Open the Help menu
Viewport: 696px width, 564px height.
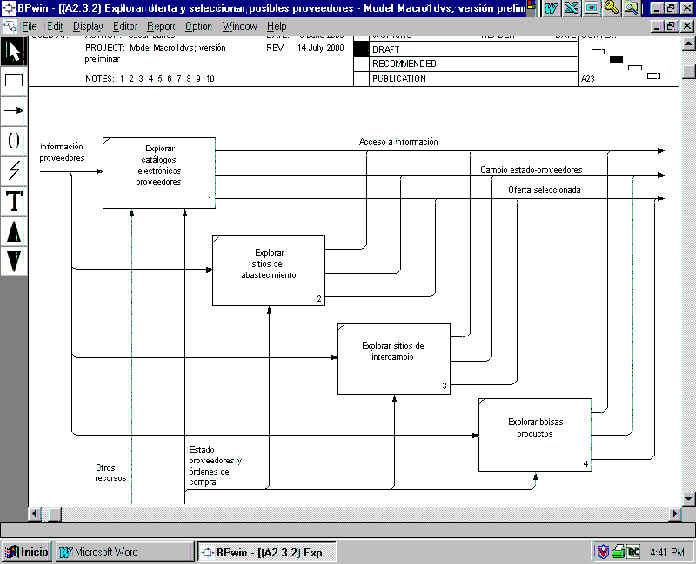point(277,27)
